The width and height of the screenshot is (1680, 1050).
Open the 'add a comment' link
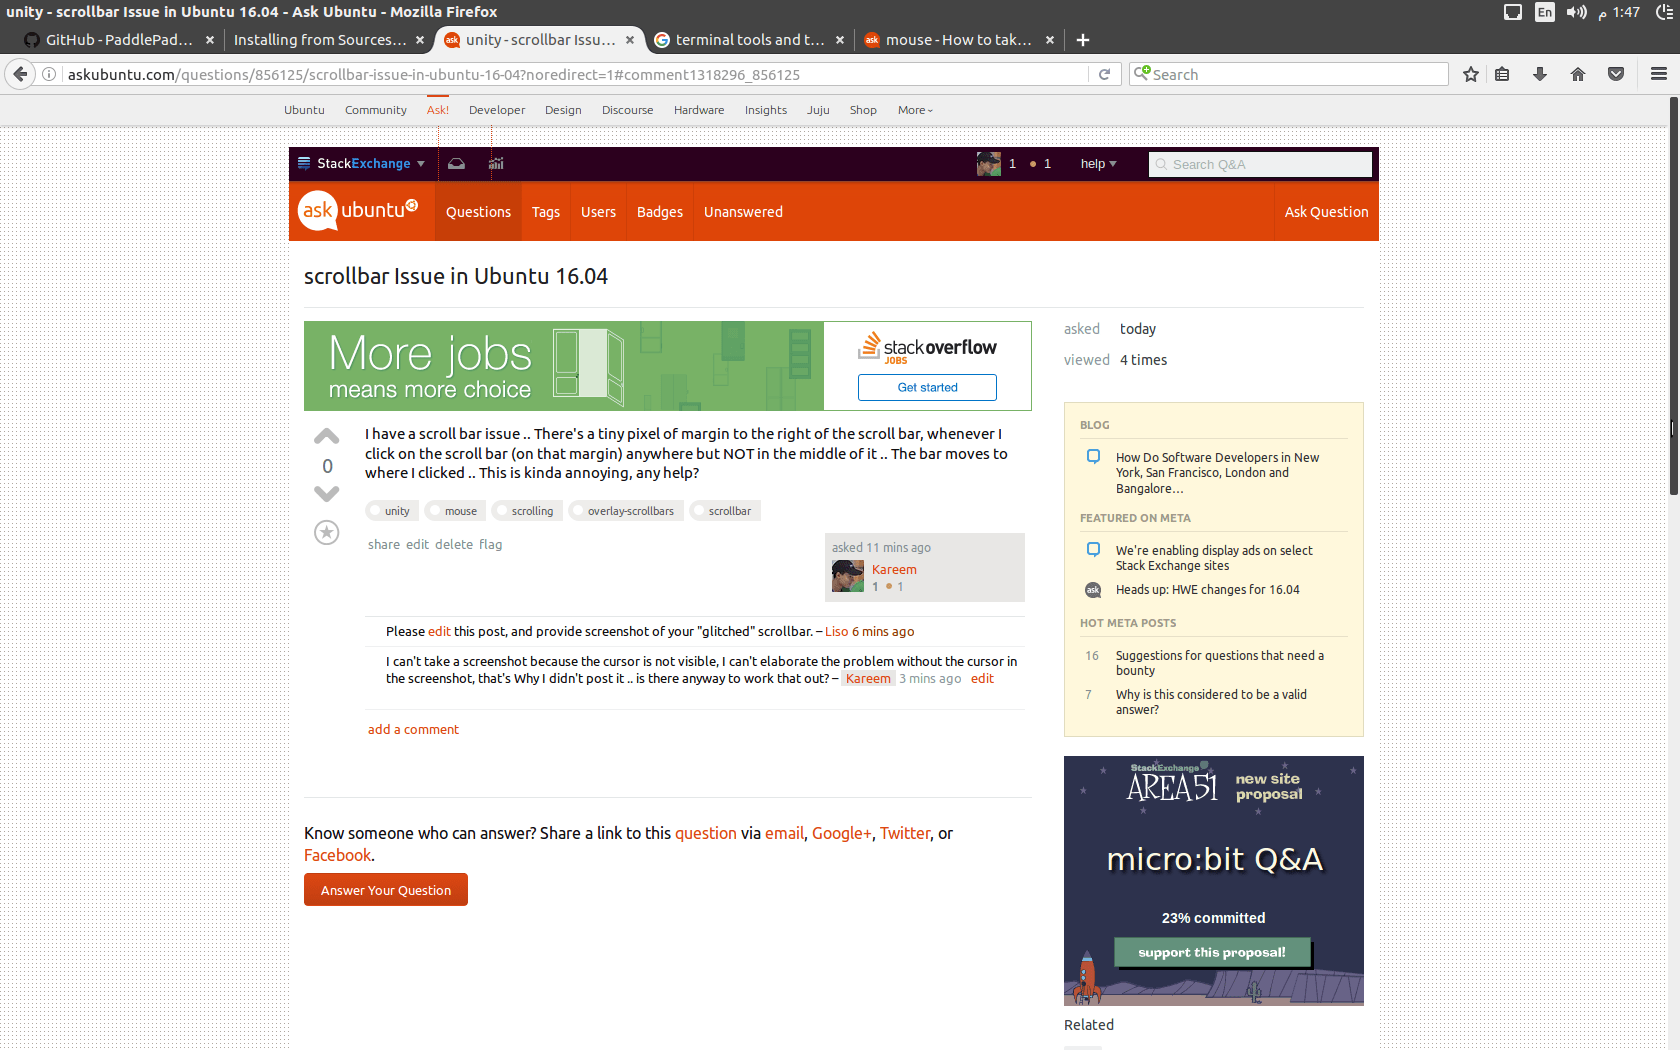click(413, 729)
